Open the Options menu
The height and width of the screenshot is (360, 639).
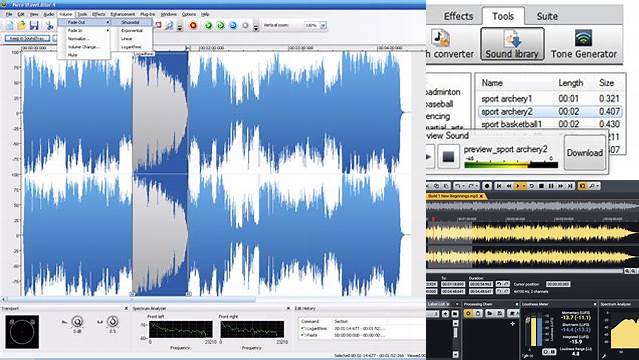(189, 14)
